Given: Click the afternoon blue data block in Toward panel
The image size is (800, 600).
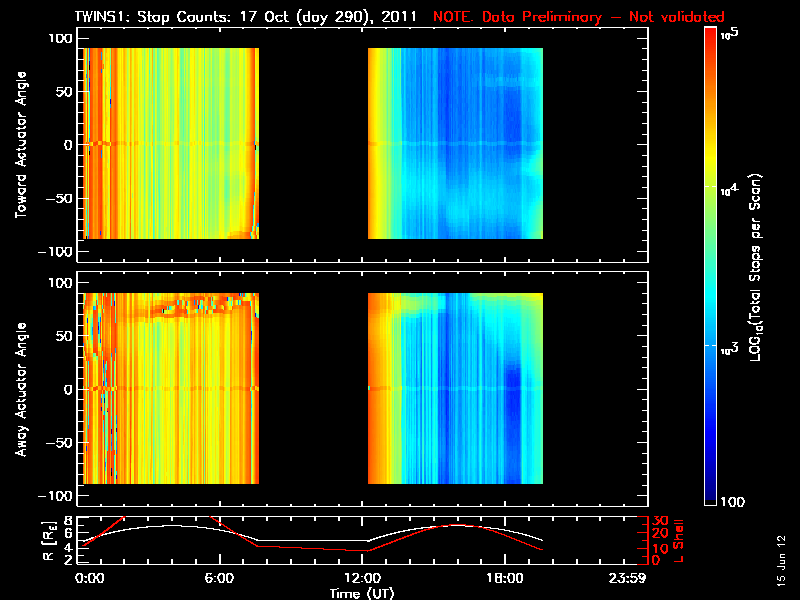Looking at the screenshot, I should [x=455, y=143].
